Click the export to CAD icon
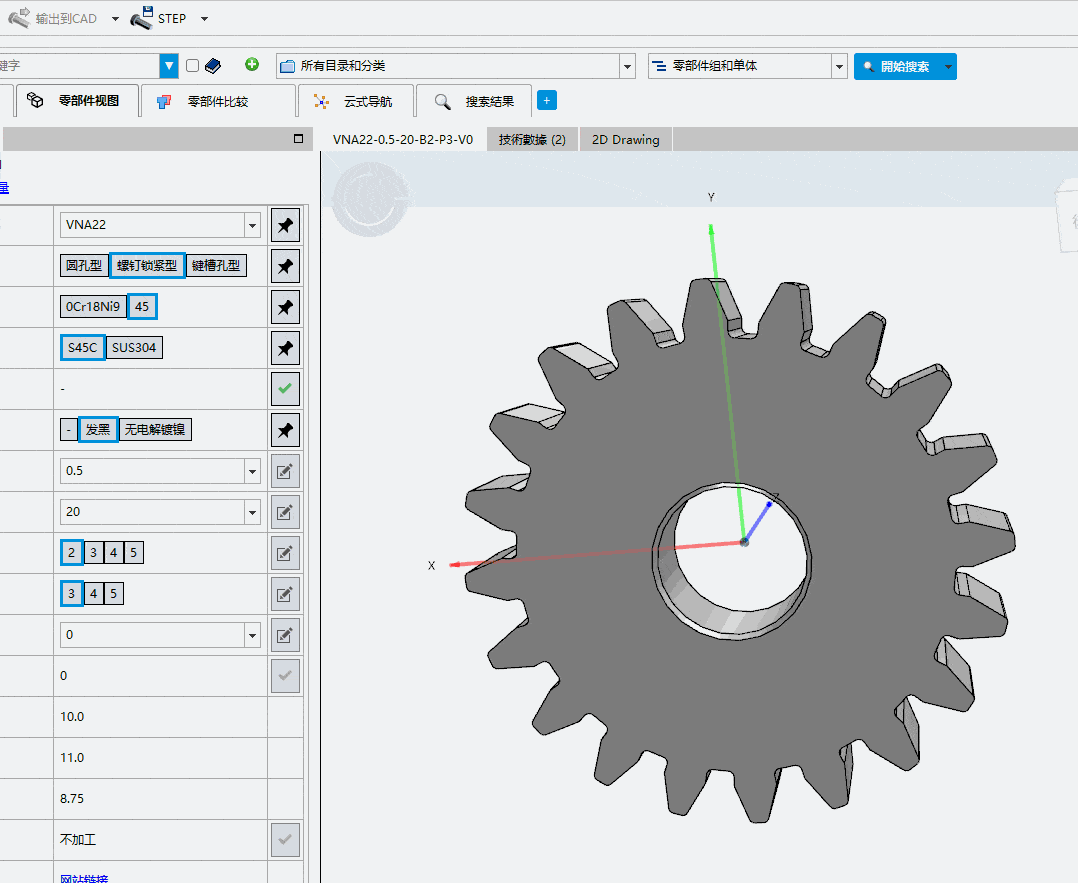 click(19, 18)
